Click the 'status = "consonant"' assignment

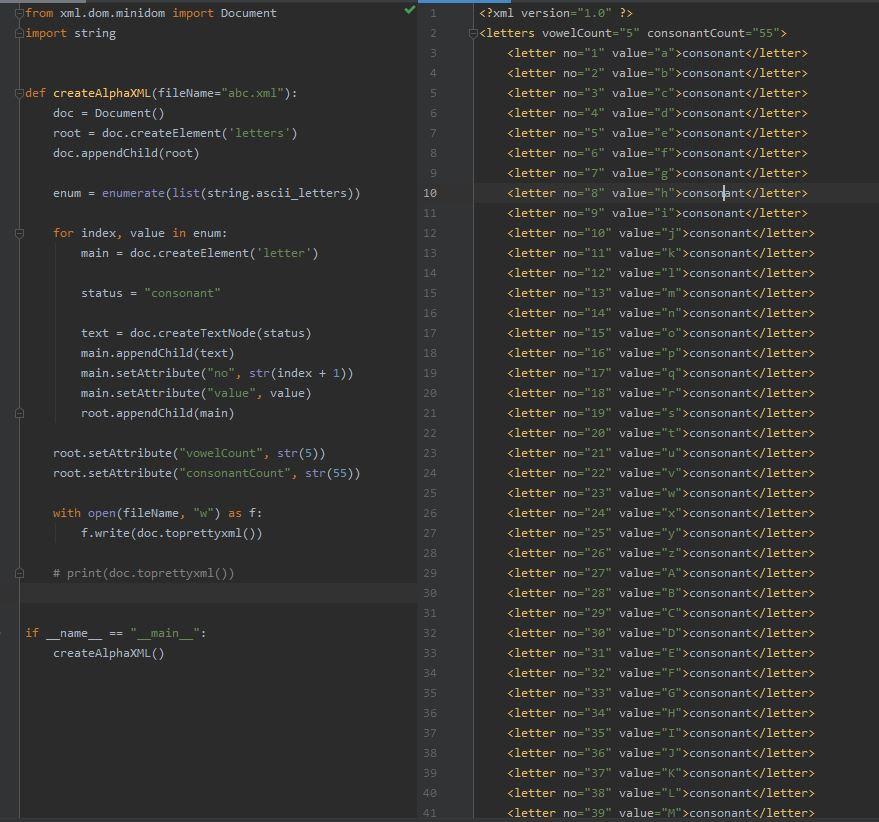150,293
